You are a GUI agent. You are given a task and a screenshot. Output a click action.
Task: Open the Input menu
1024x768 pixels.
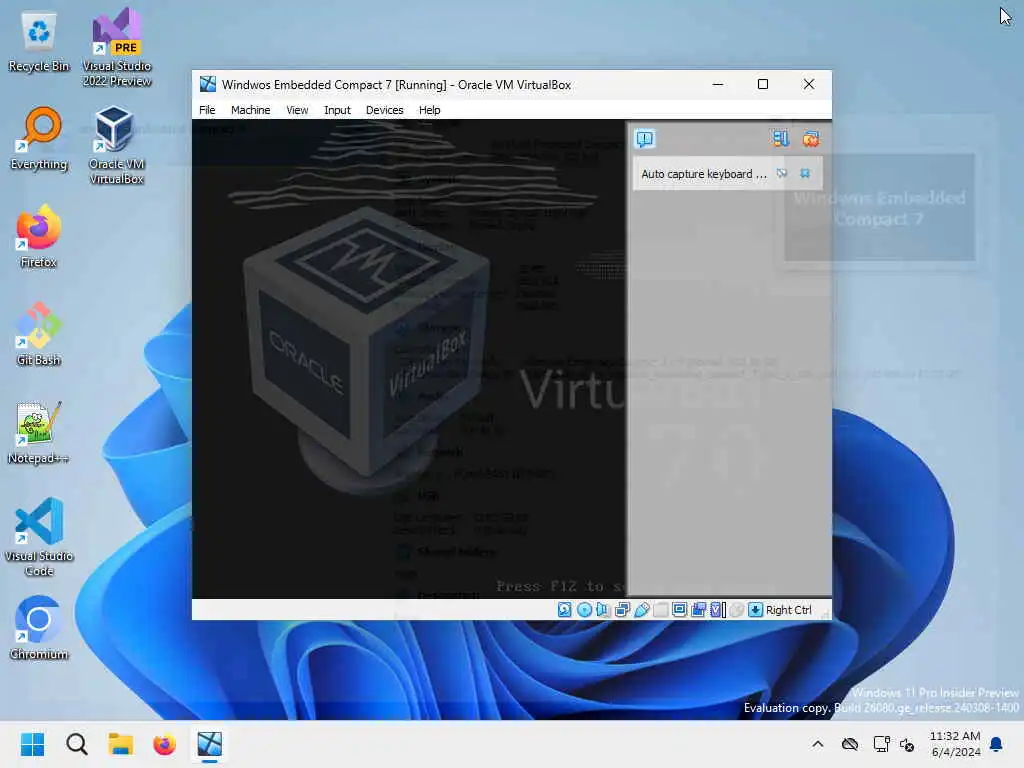[337, 110]
